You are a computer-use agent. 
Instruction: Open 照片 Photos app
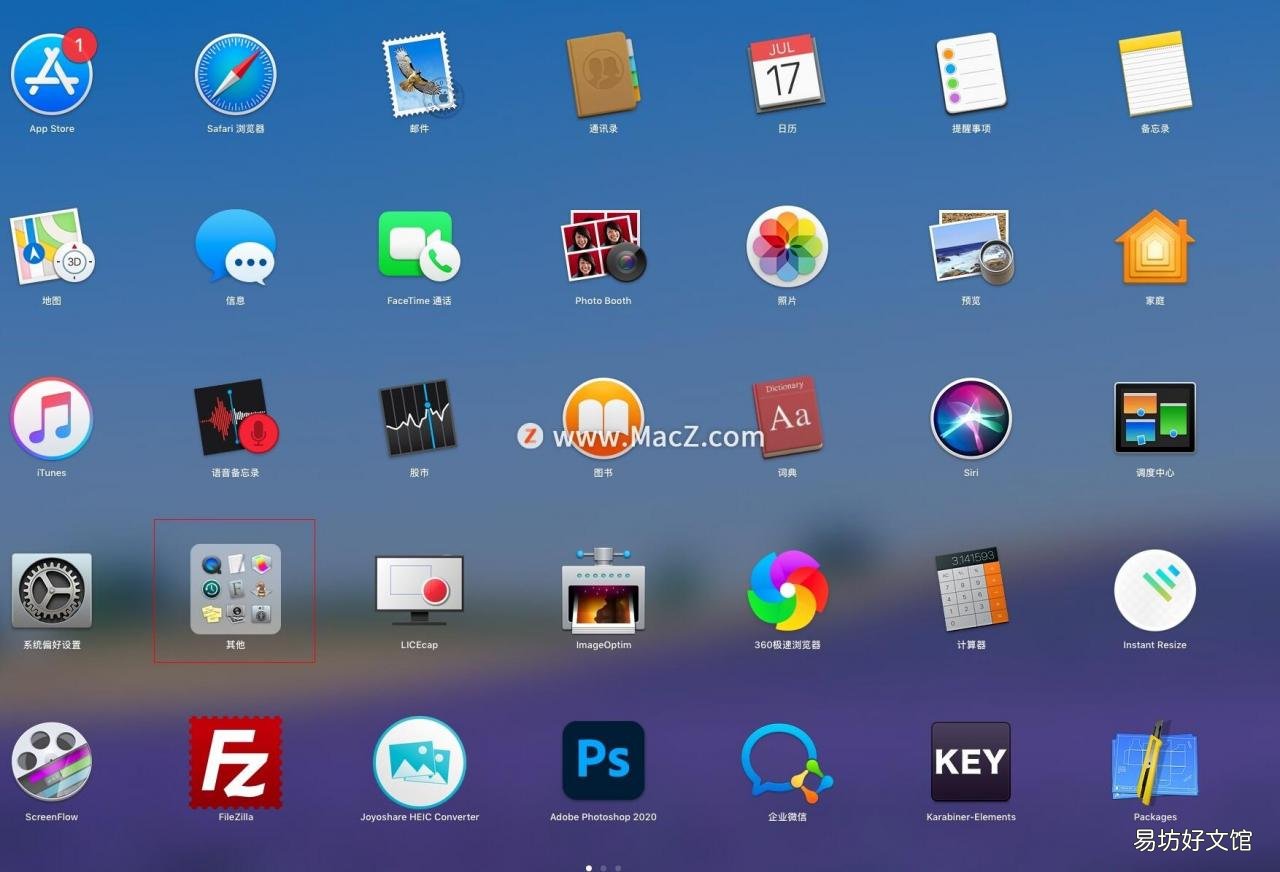[x=787, y=246]
